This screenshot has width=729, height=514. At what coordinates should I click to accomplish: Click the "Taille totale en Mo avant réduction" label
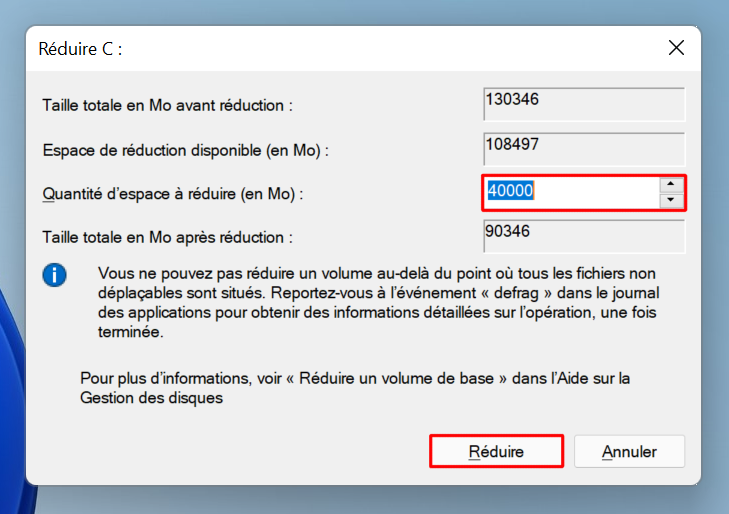click(x=167, y=105)
